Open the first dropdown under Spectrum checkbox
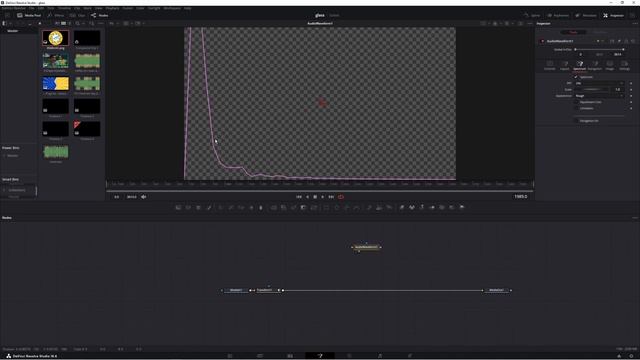This screenshot has width=640, height=360. (x=599, y=83)
